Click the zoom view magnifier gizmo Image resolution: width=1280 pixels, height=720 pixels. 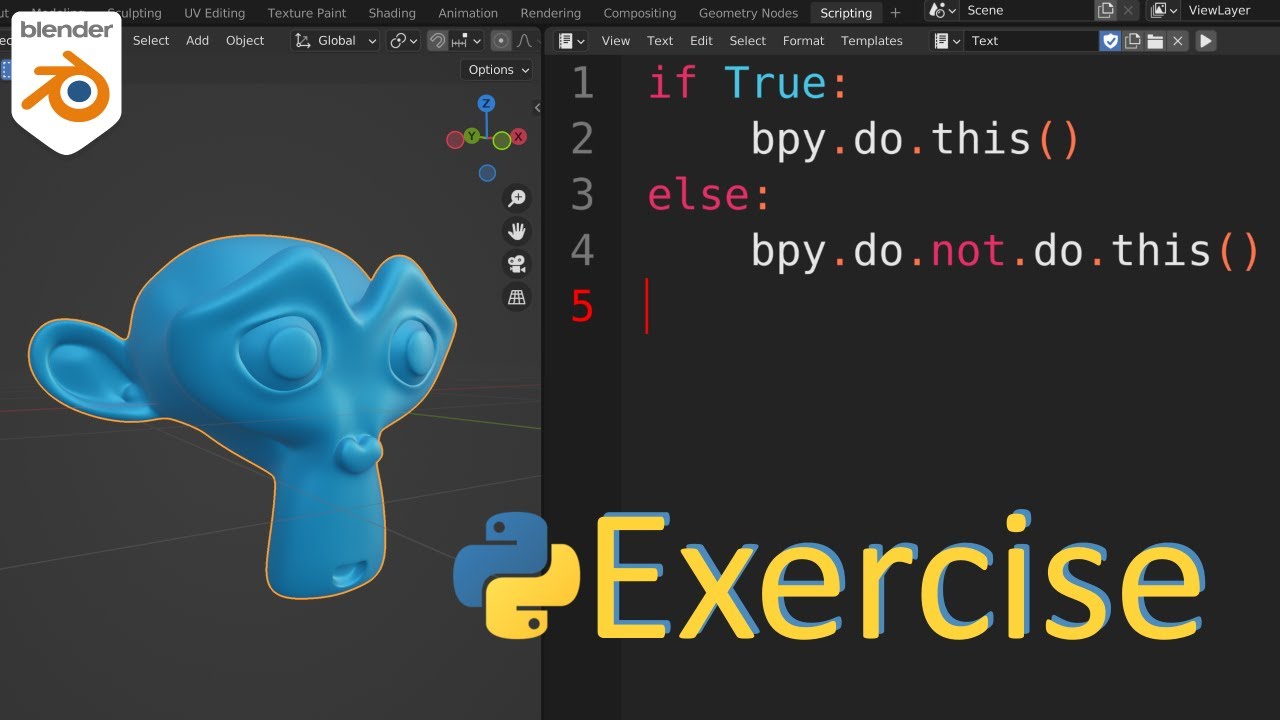point(517,198)
